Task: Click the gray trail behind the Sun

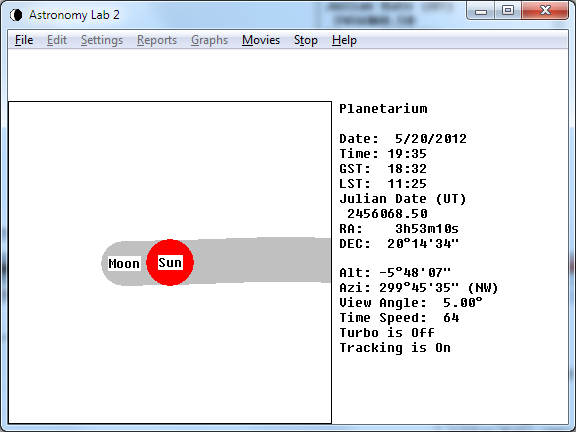Action: [263, 260]
